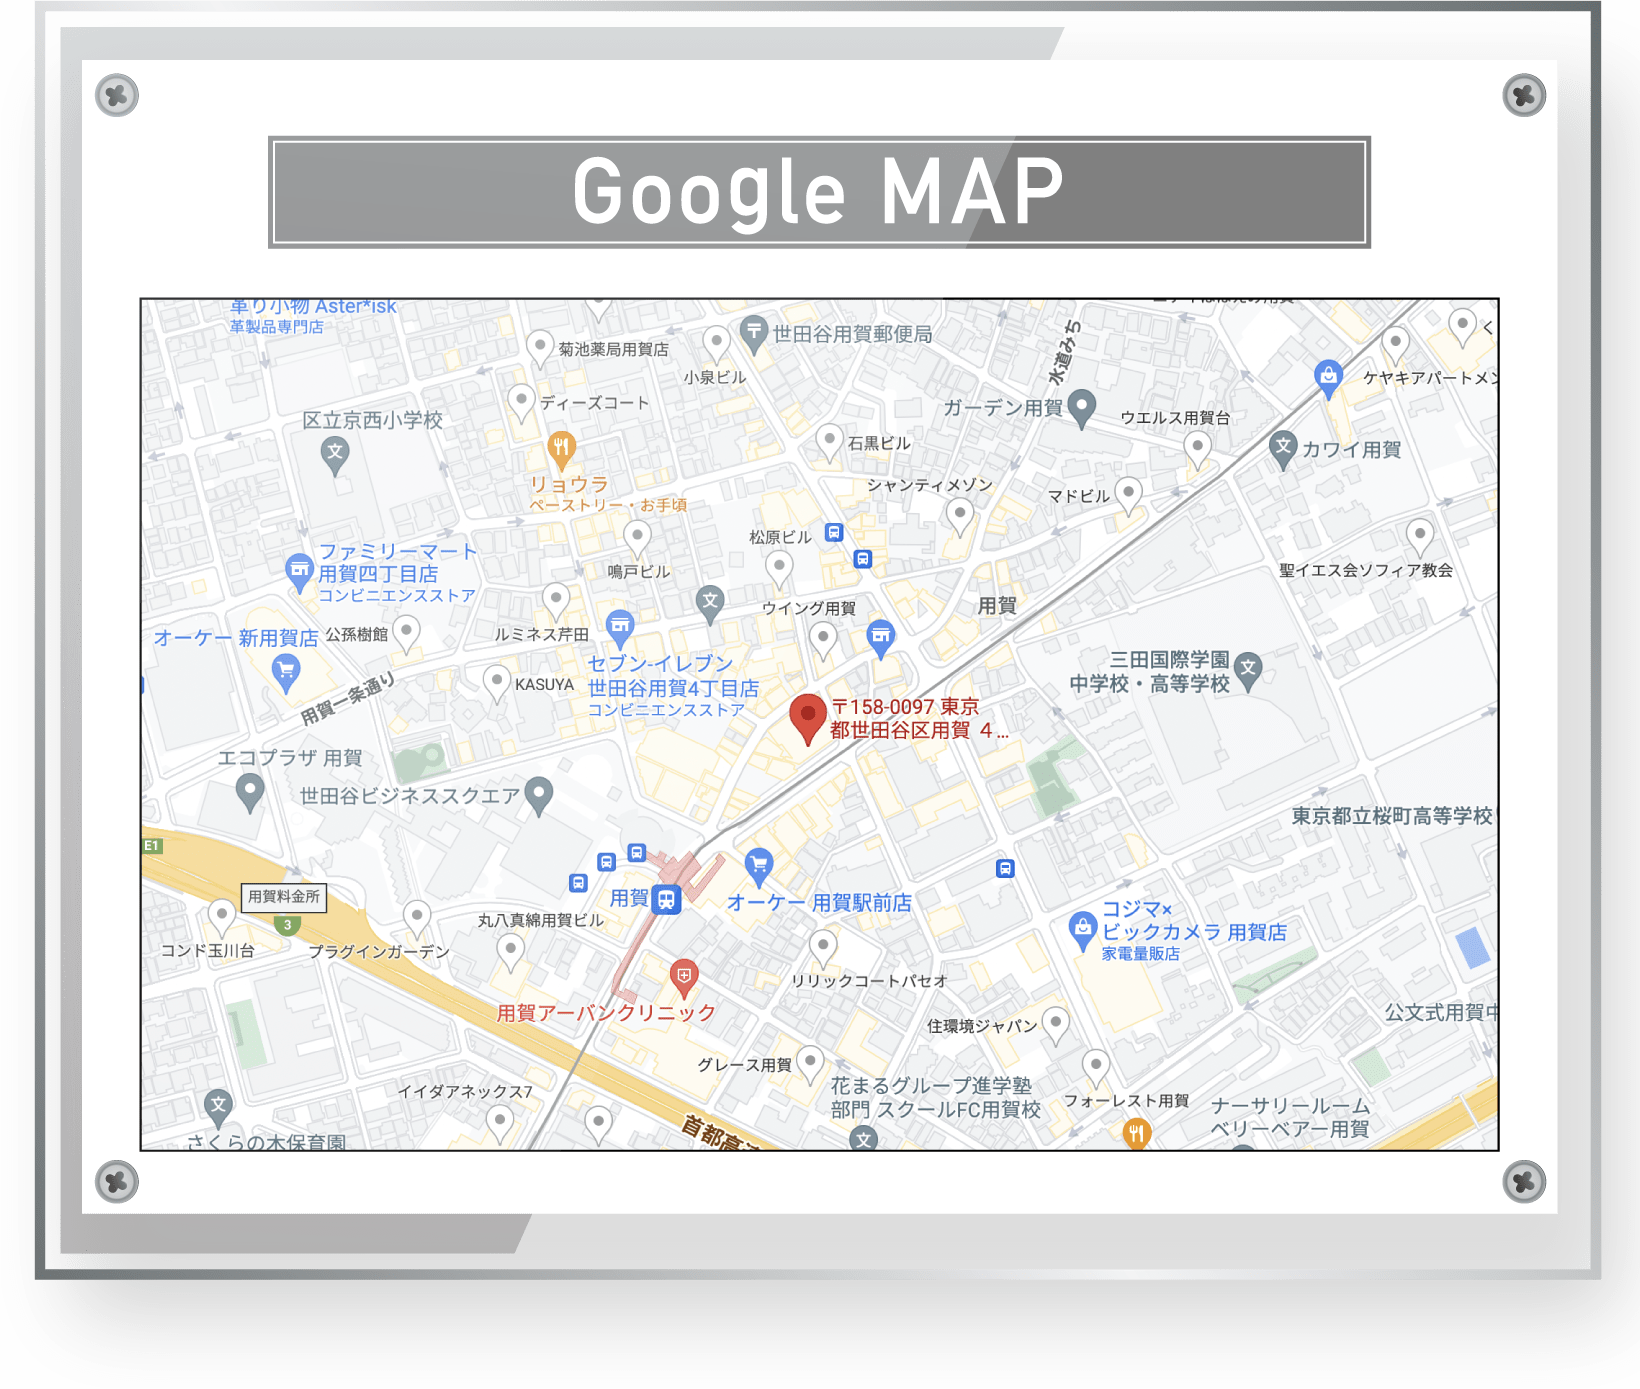1640x1389 pixels.
Task: Click the red location pin at 〒158-0097
Action: coord(807,720)
